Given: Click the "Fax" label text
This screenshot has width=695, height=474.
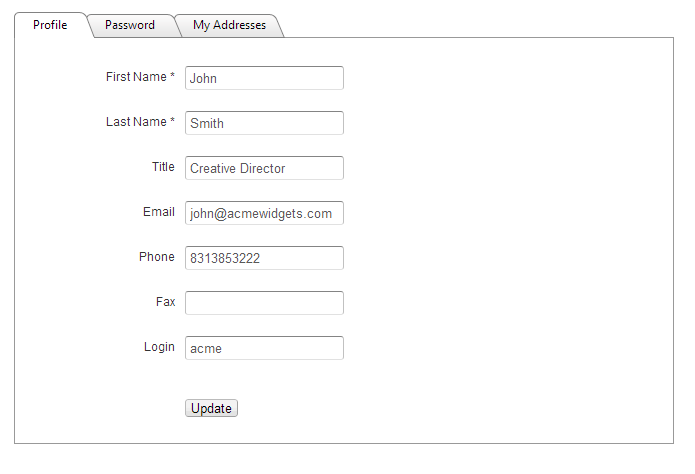Looking at the screenshot, I should (165, 302).
